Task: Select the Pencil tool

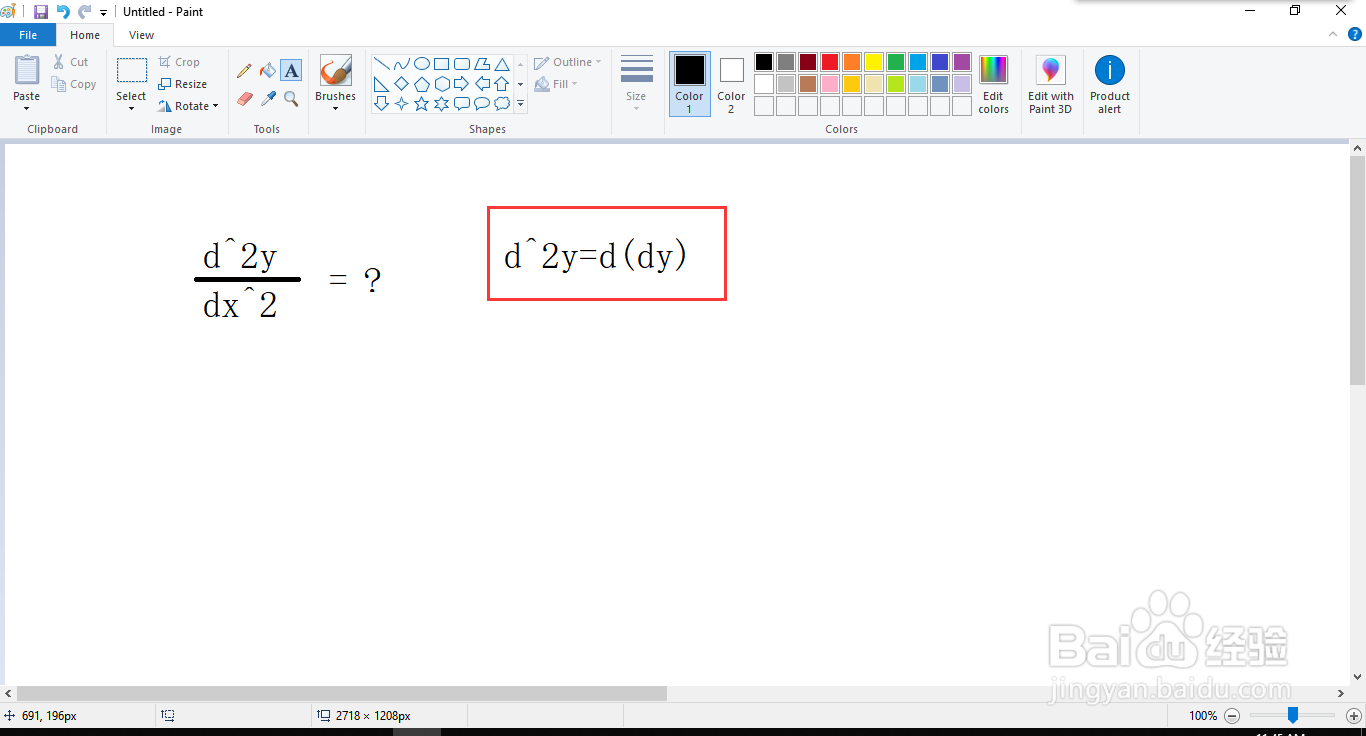Action: pyautogui.click(x=244, y=70)
